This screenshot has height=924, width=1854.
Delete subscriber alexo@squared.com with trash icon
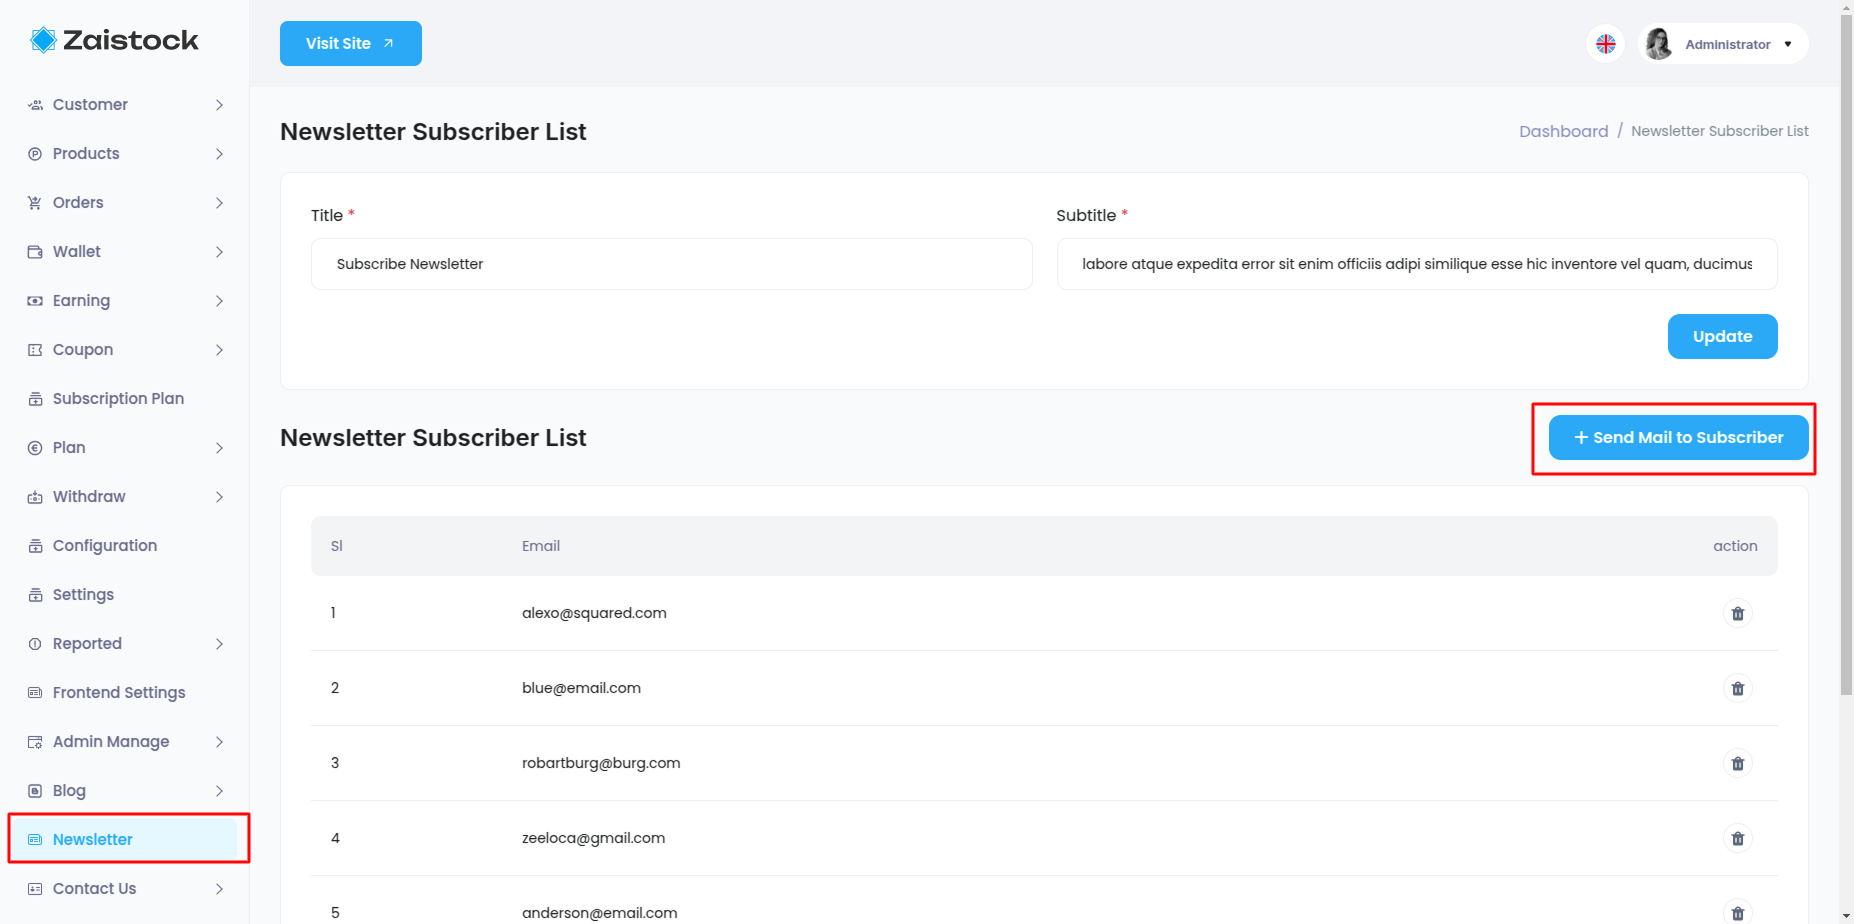[x=1737, y=613]
